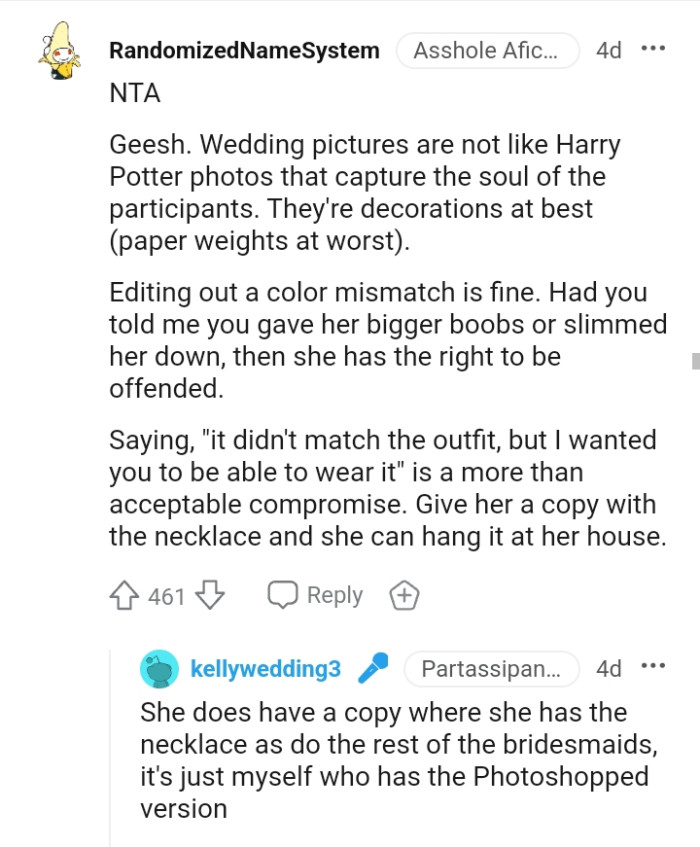Click the 4d timestamp on the top comment

[610, 50]
